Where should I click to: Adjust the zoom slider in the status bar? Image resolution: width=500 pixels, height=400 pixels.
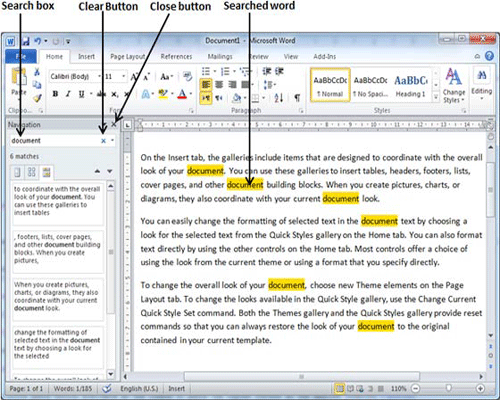(448, 388)
